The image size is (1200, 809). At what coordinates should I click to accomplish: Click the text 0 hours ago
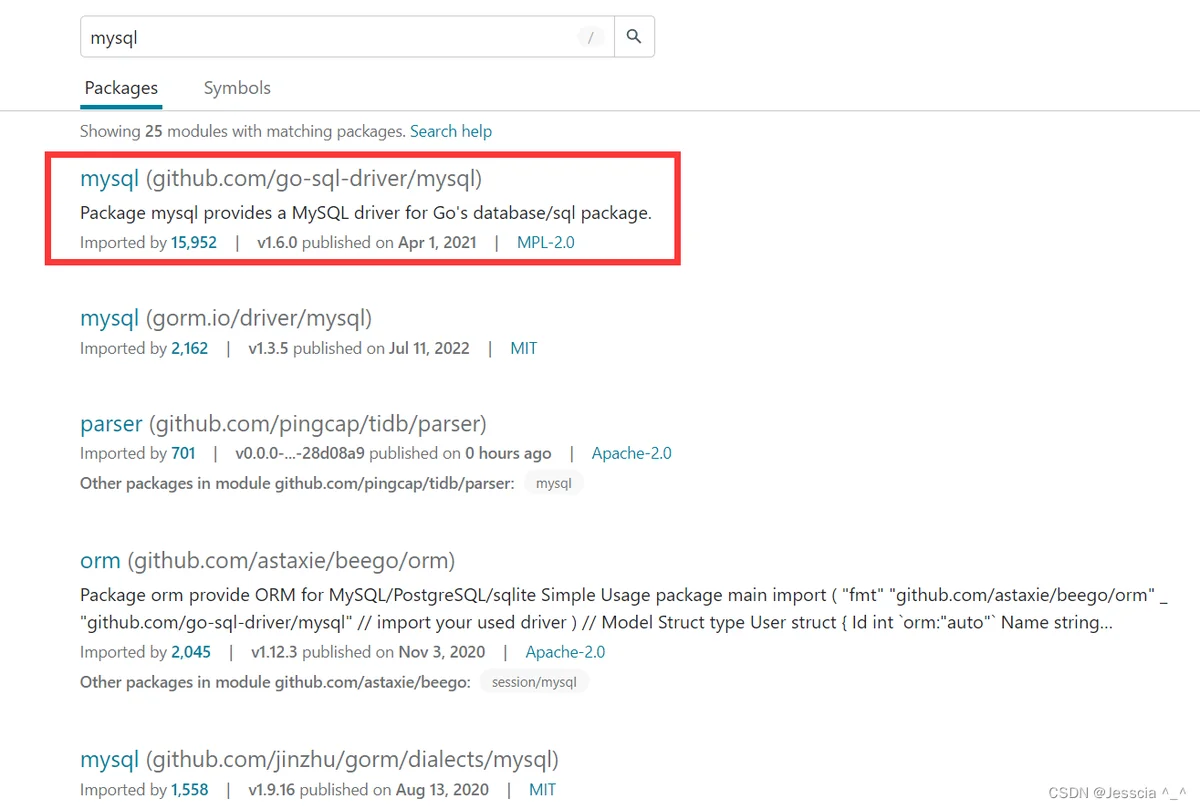pos(508,453)
